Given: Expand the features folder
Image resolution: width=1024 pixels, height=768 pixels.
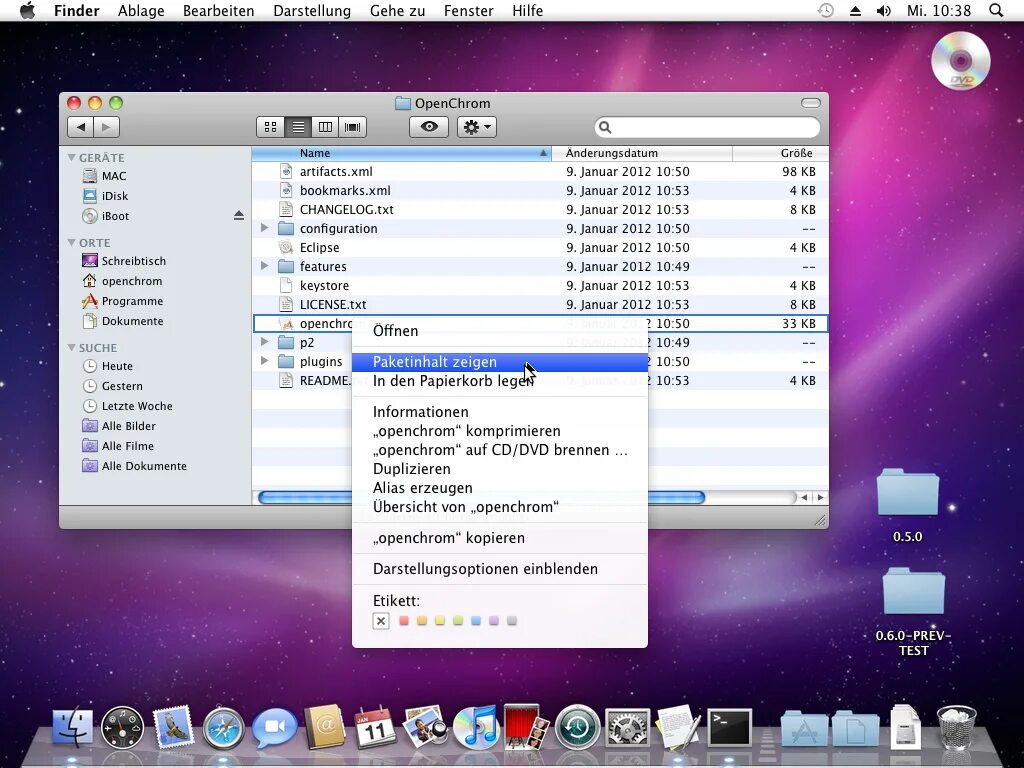Looking at the screenshot, I should coord(264,266).
